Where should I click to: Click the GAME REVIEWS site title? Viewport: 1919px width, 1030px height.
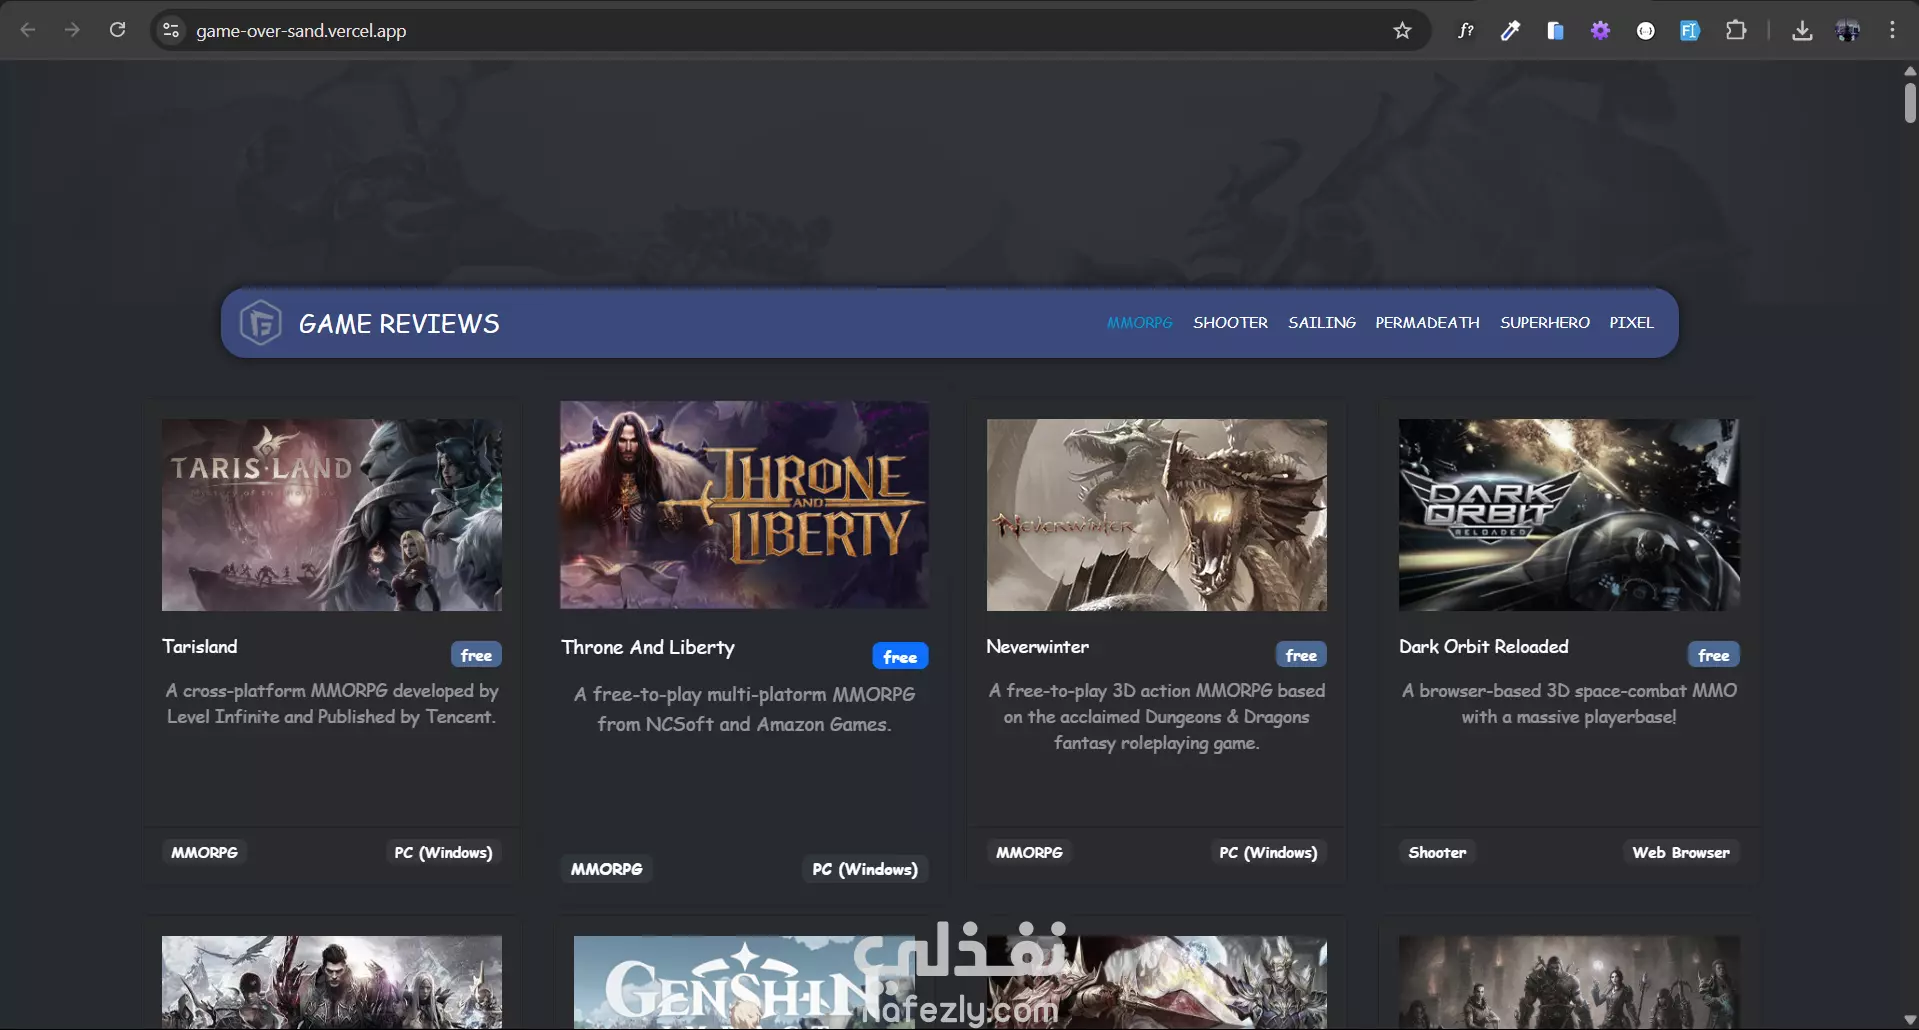399,323
